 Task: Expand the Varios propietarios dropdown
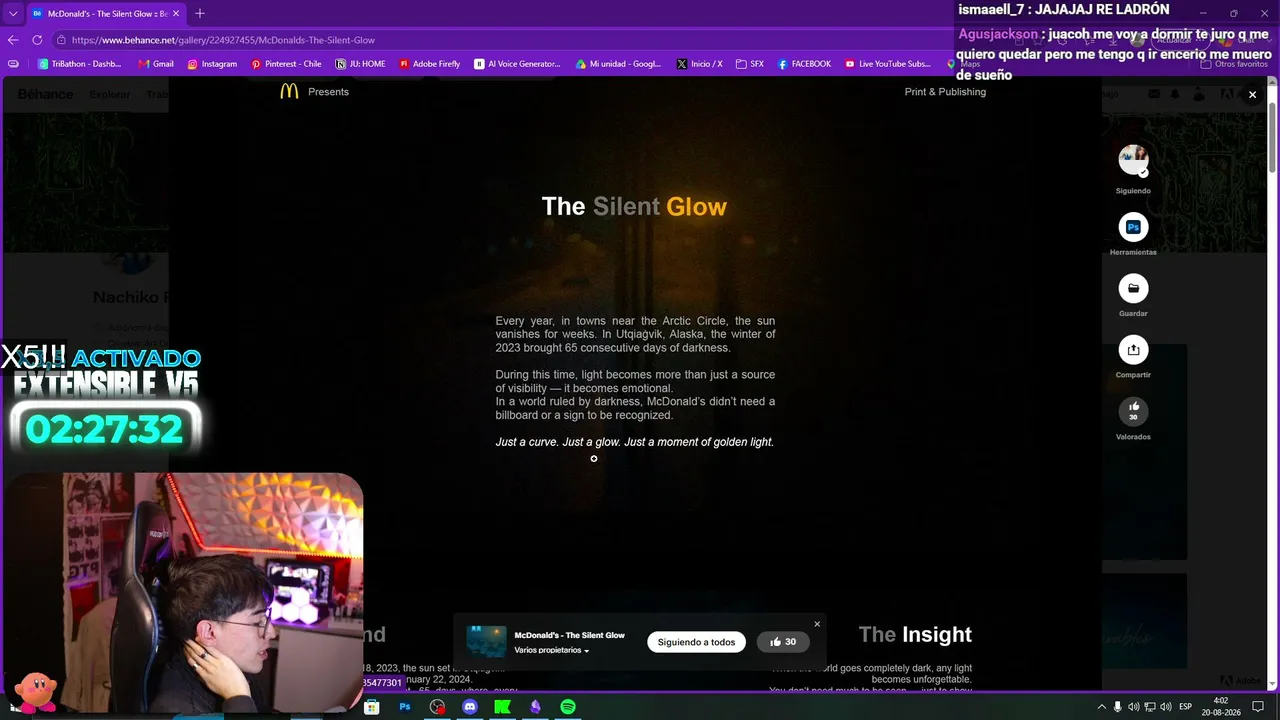pos(552,650)
